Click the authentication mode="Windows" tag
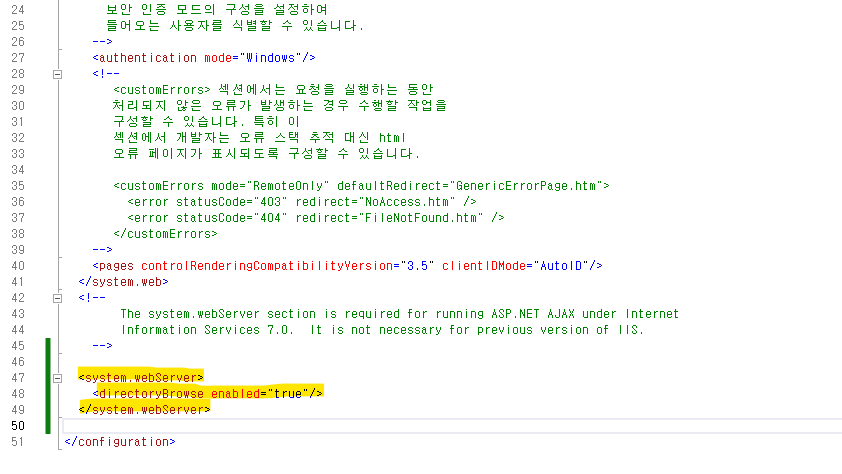The image size is (842, 474). coord(204,58)
